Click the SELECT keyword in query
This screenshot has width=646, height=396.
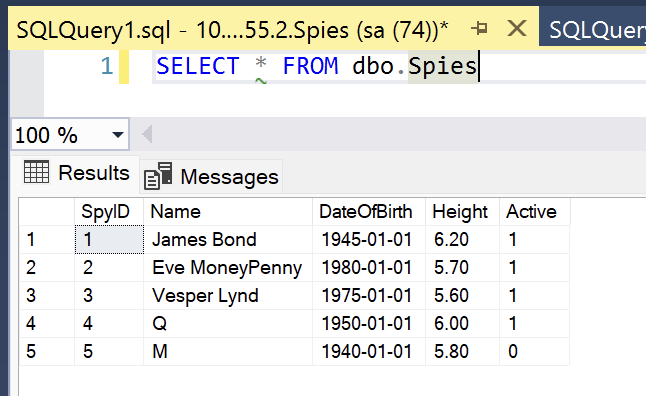tap(198, 66)
